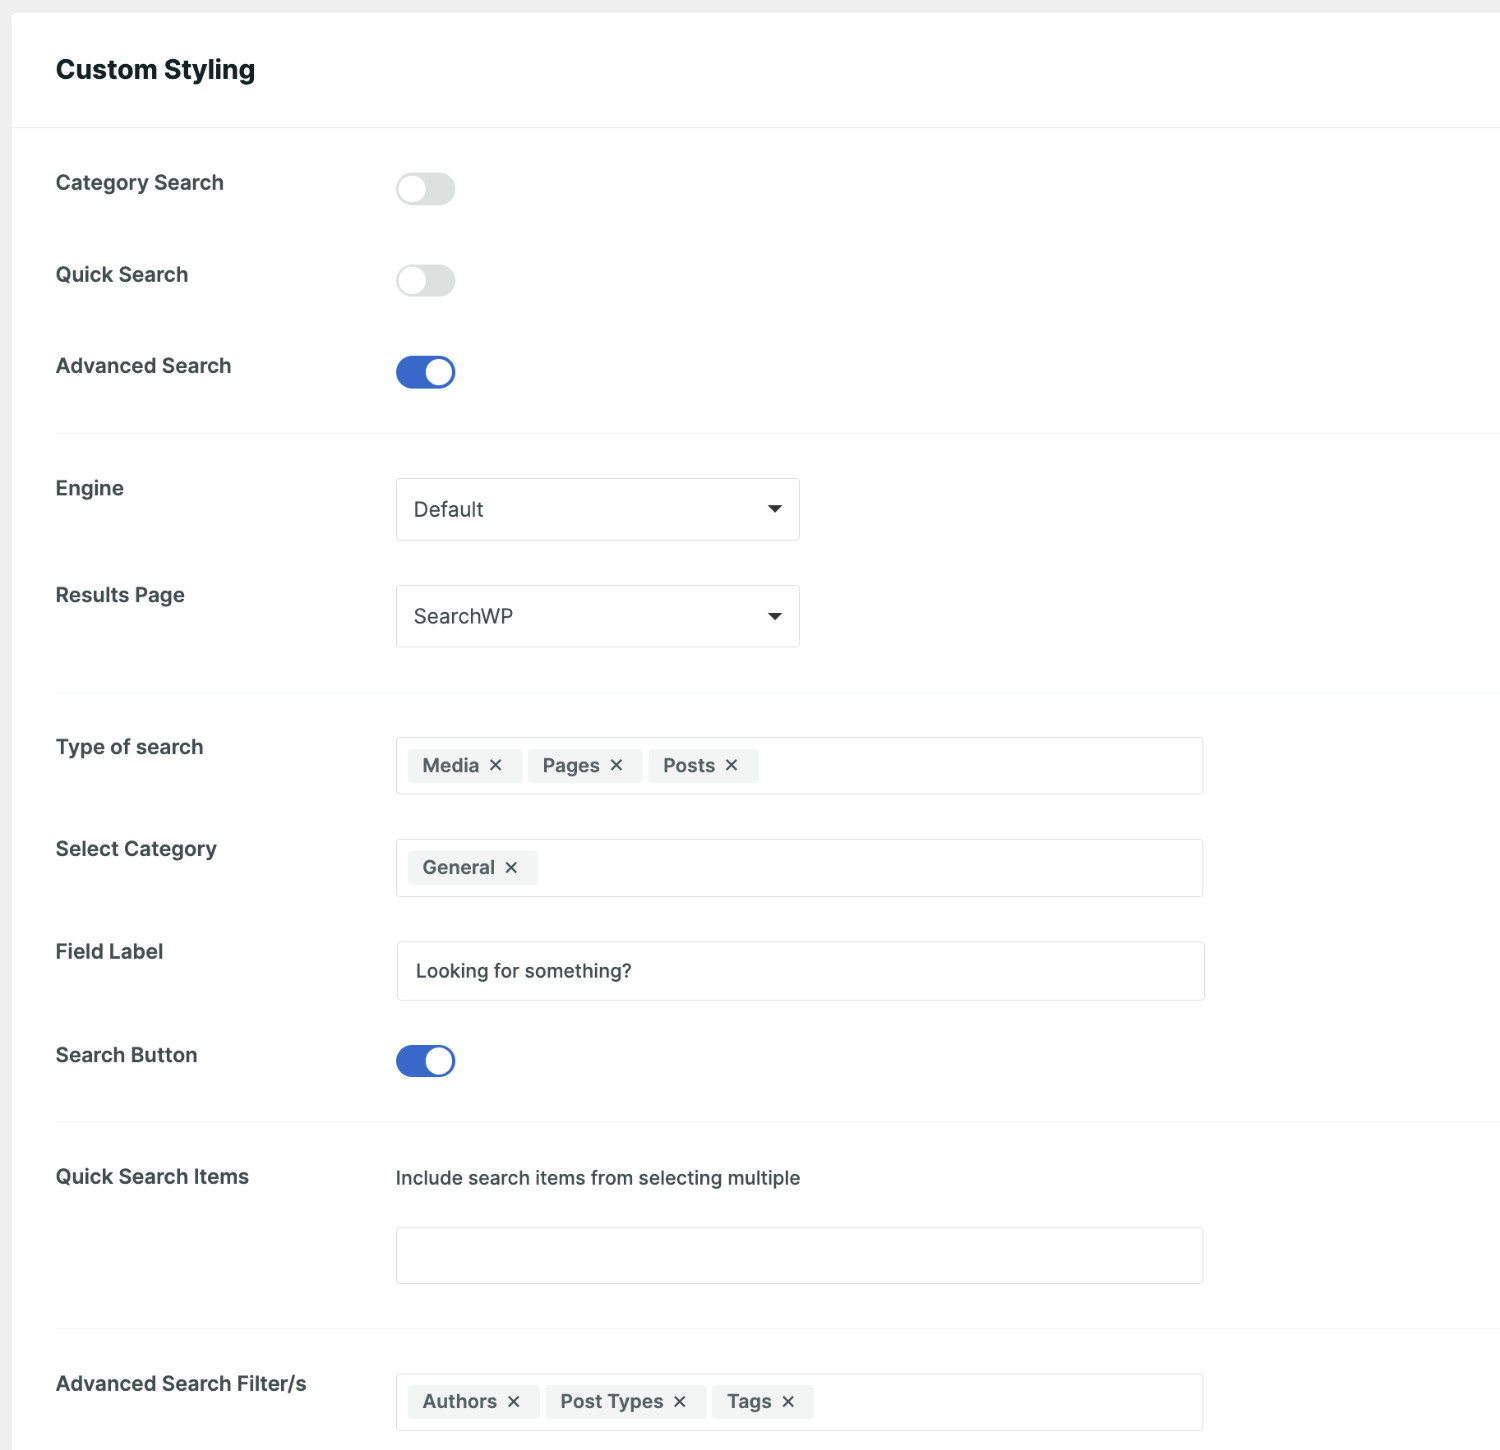The height and width of the screenshot is (1450, 1500).
Task: Open the Quick Search Items selector
Action: pyautogui.click(x=798, y=1255)
